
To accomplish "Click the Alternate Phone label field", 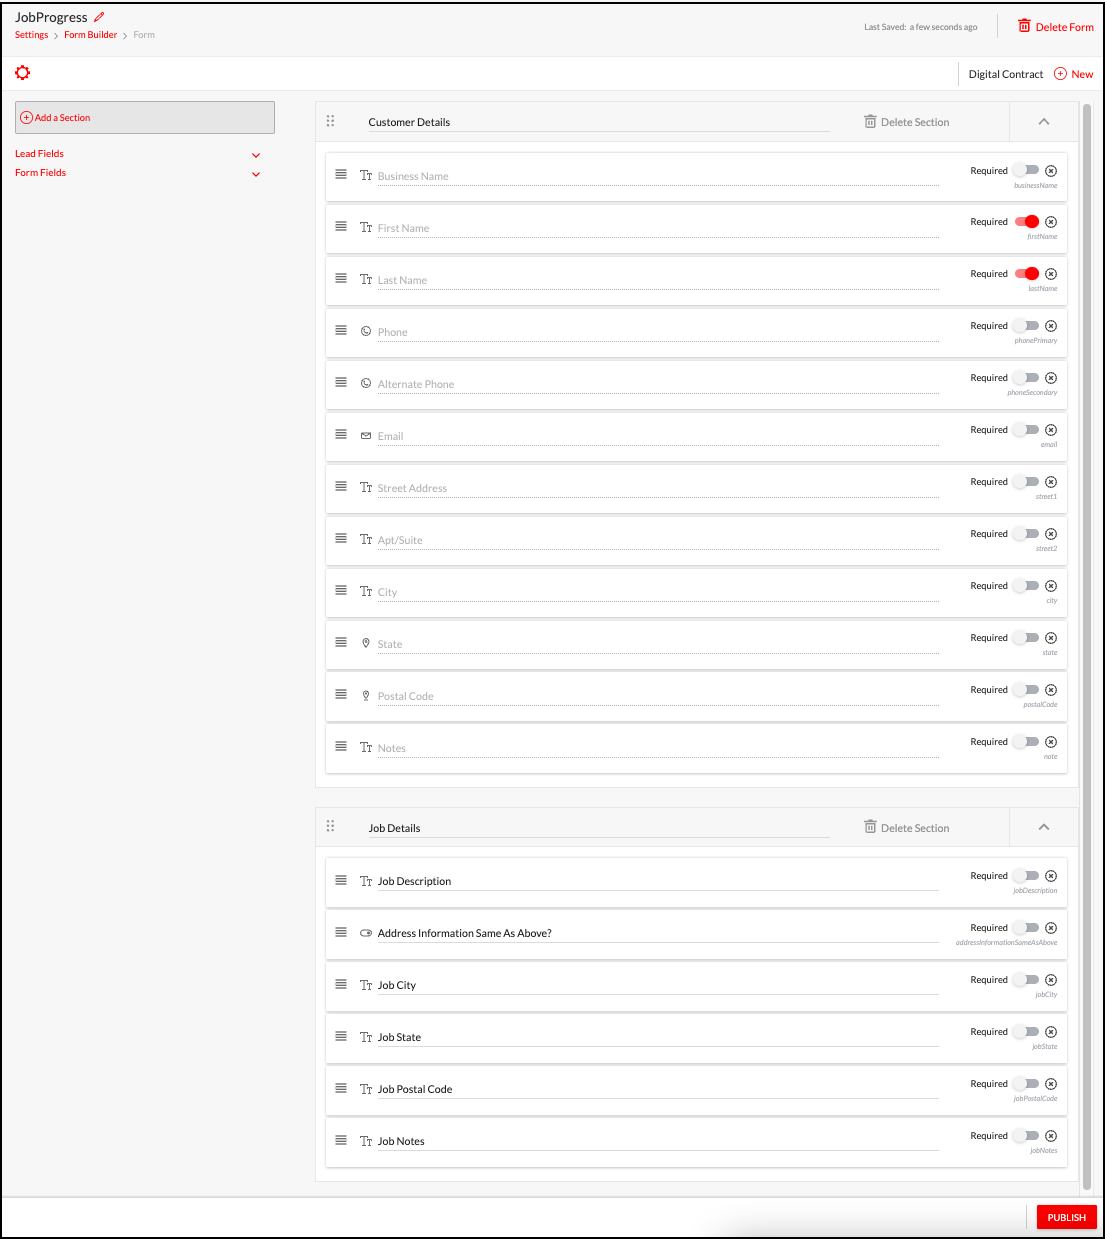I will click(x=657, y=384).
